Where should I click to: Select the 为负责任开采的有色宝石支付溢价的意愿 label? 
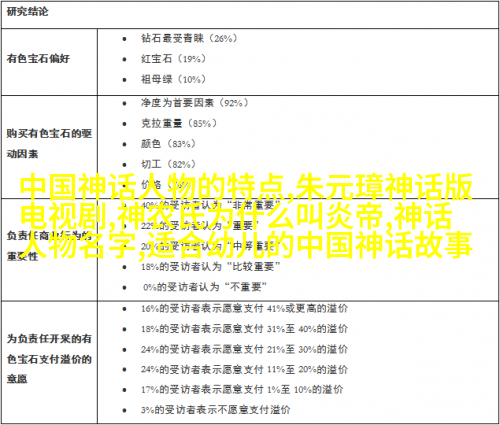(49, 359)
